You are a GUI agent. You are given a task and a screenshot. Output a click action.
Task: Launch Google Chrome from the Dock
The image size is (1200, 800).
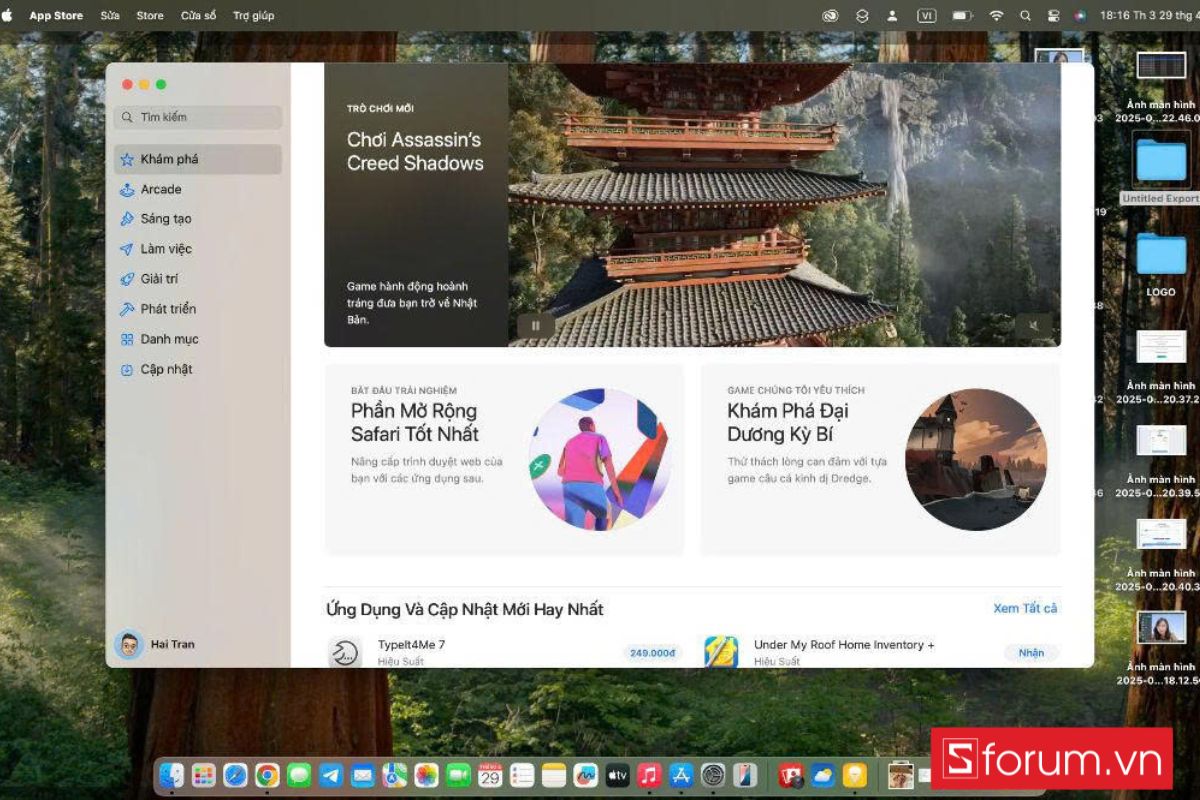tap(267, 775)
